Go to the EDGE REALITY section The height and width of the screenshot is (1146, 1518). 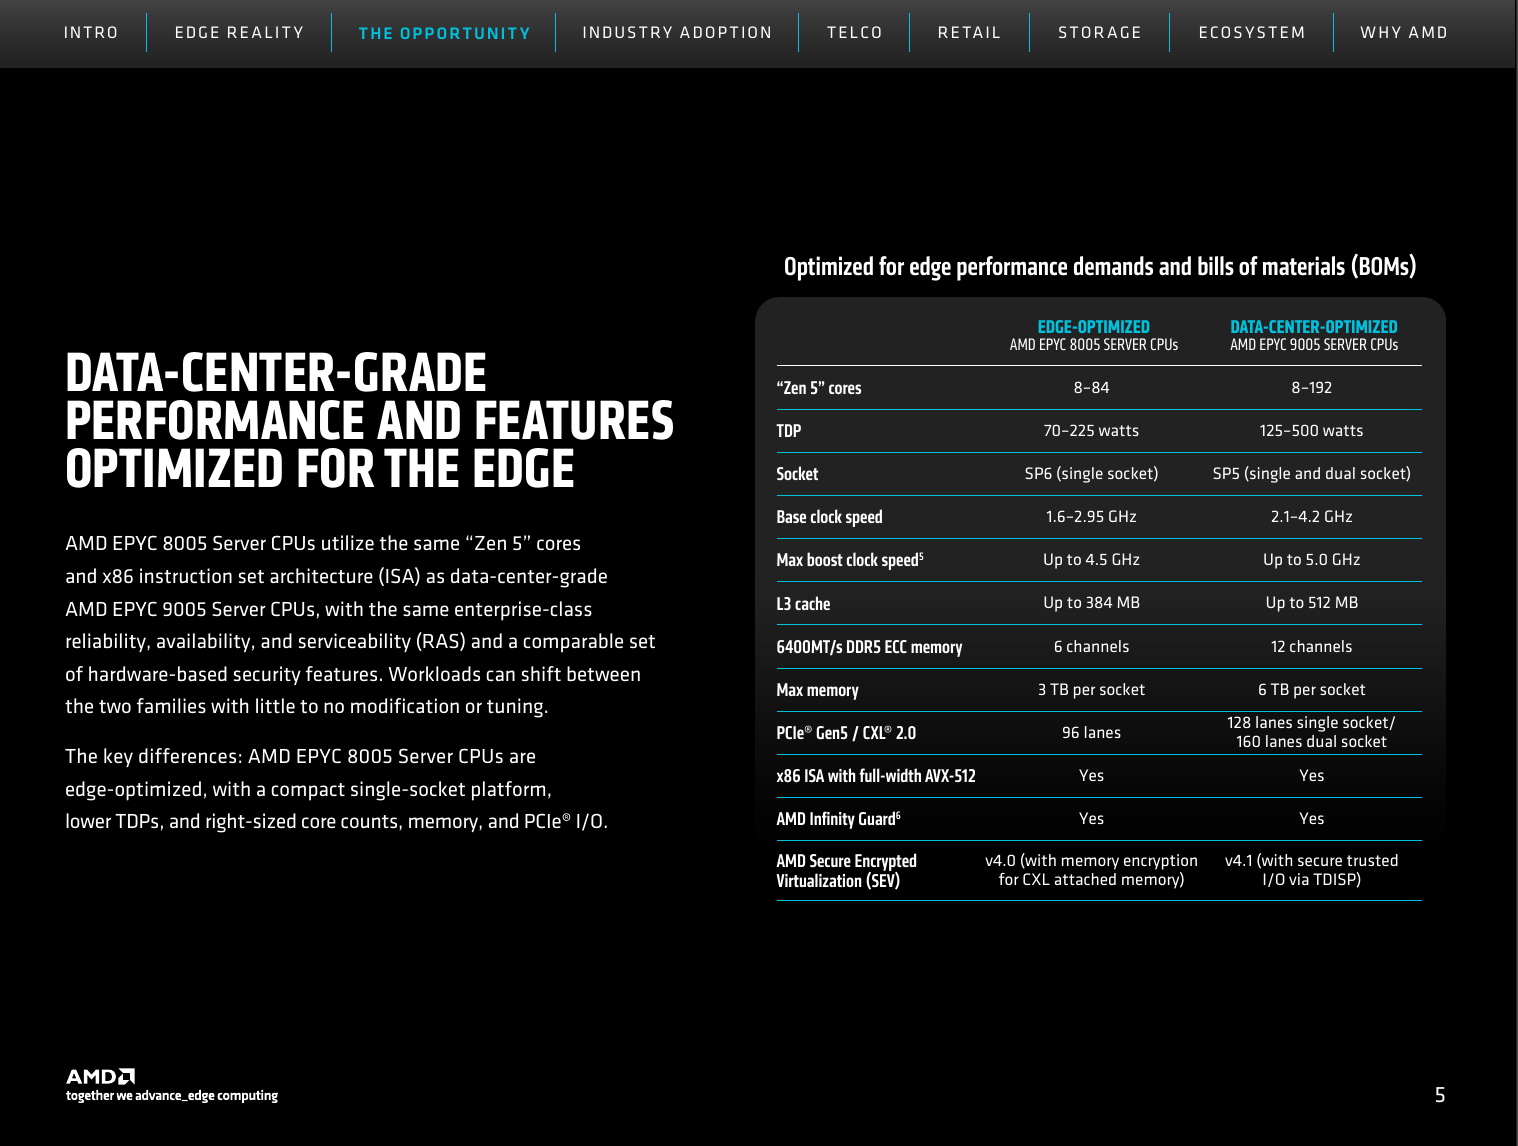coord(239,33)
